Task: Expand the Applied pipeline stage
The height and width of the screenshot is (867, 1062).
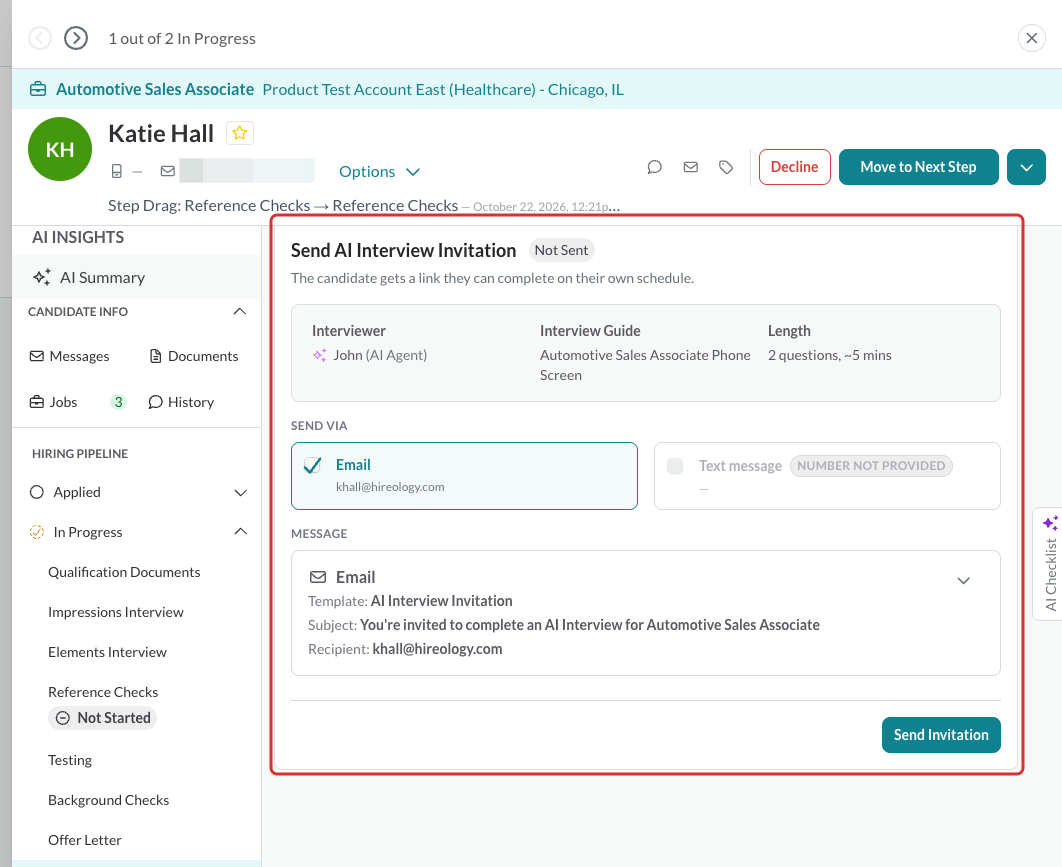Action: click(240, 492)
